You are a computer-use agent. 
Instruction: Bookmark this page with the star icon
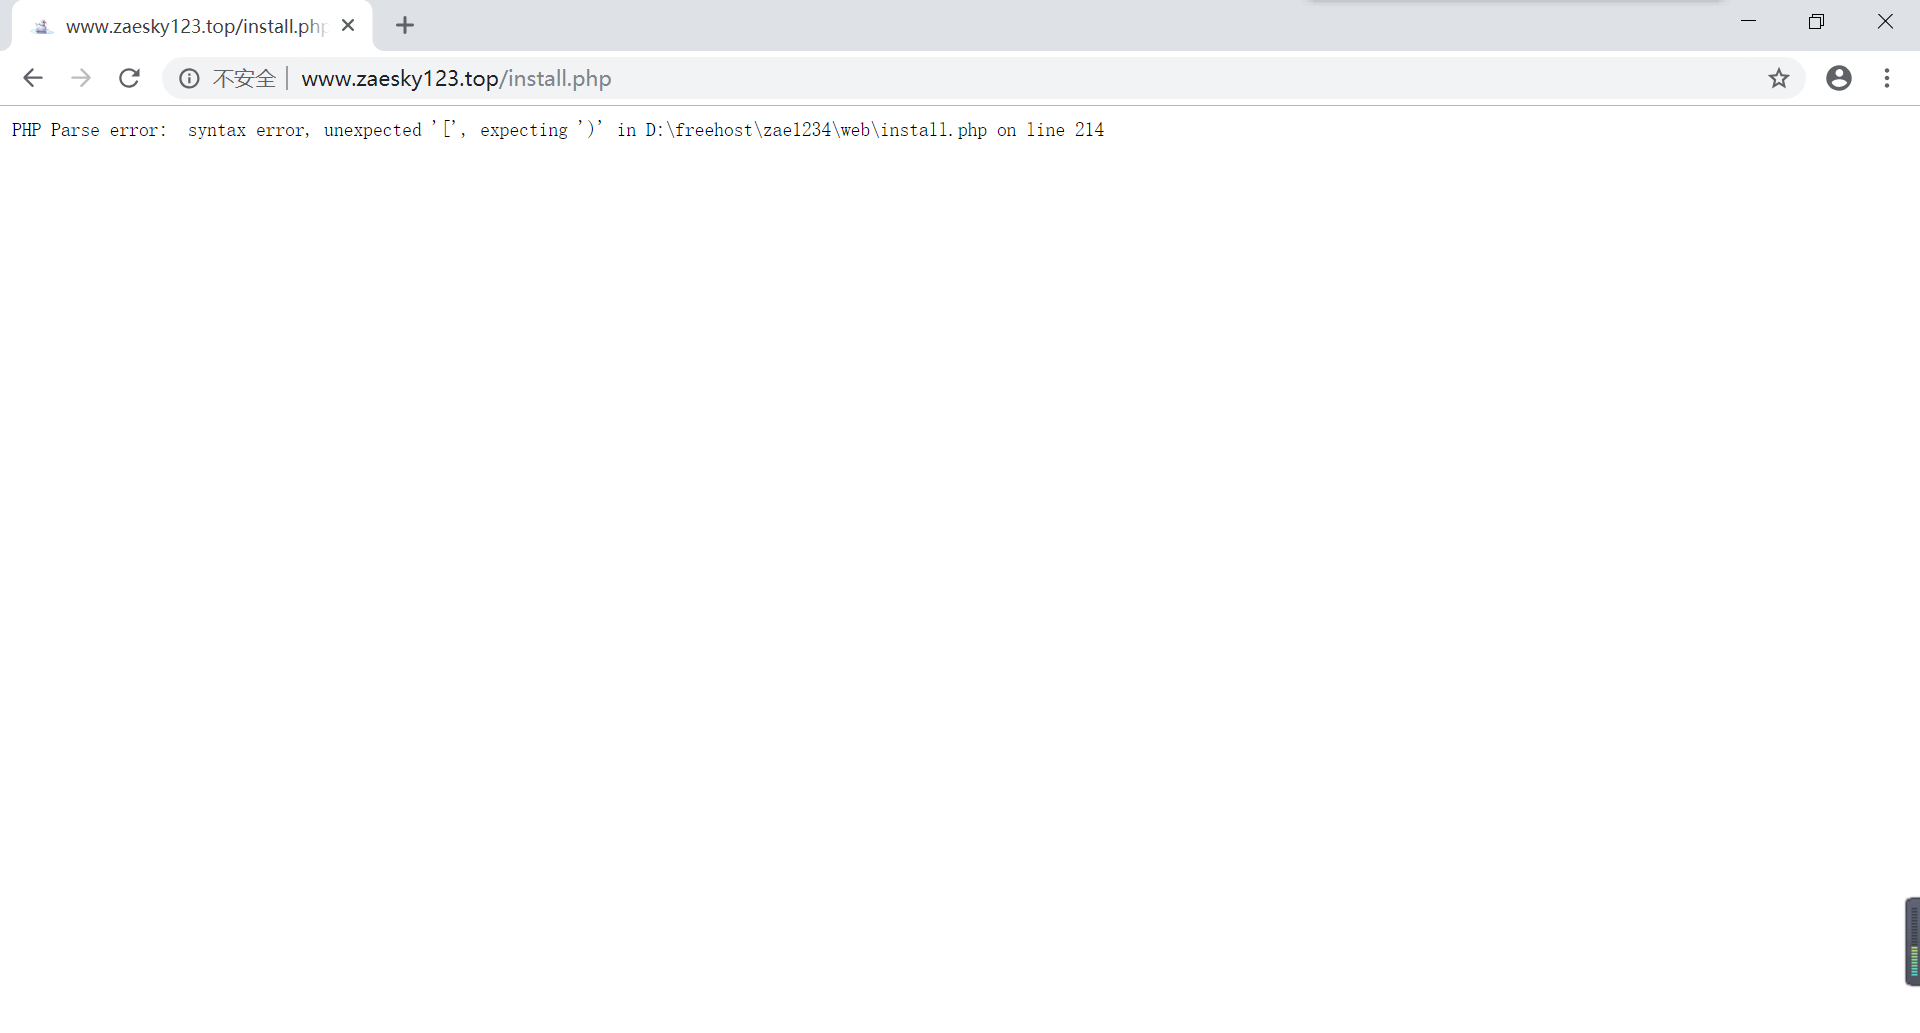[x=1778, y=78]
